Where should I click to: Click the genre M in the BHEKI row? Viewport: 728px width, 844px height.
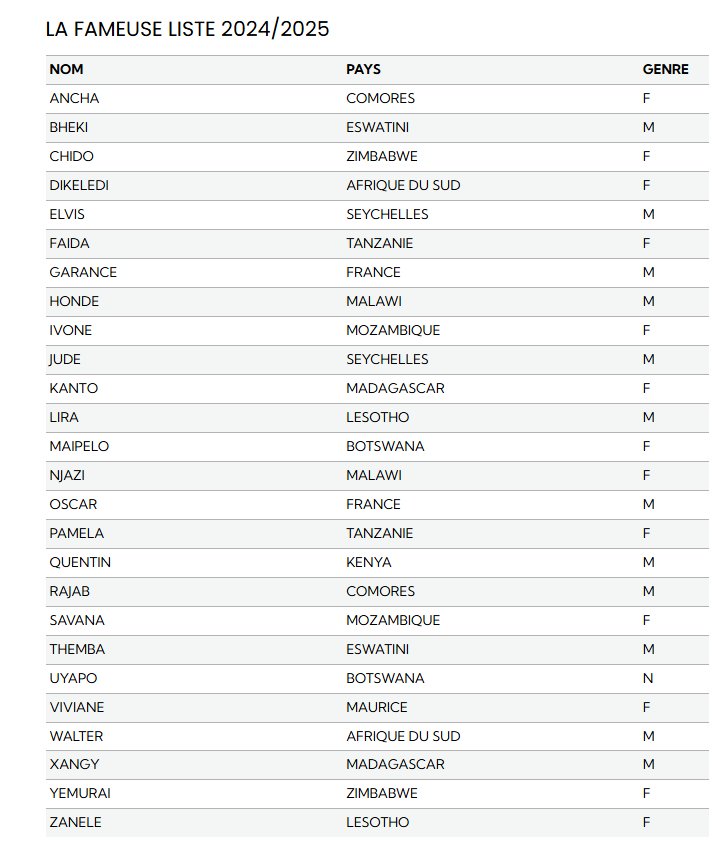click(x=649, y=128)
